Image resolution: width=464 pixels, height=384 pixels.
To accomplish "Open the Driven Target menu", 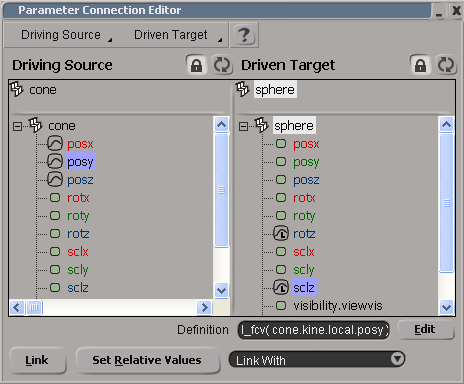I will coord(178,35).
